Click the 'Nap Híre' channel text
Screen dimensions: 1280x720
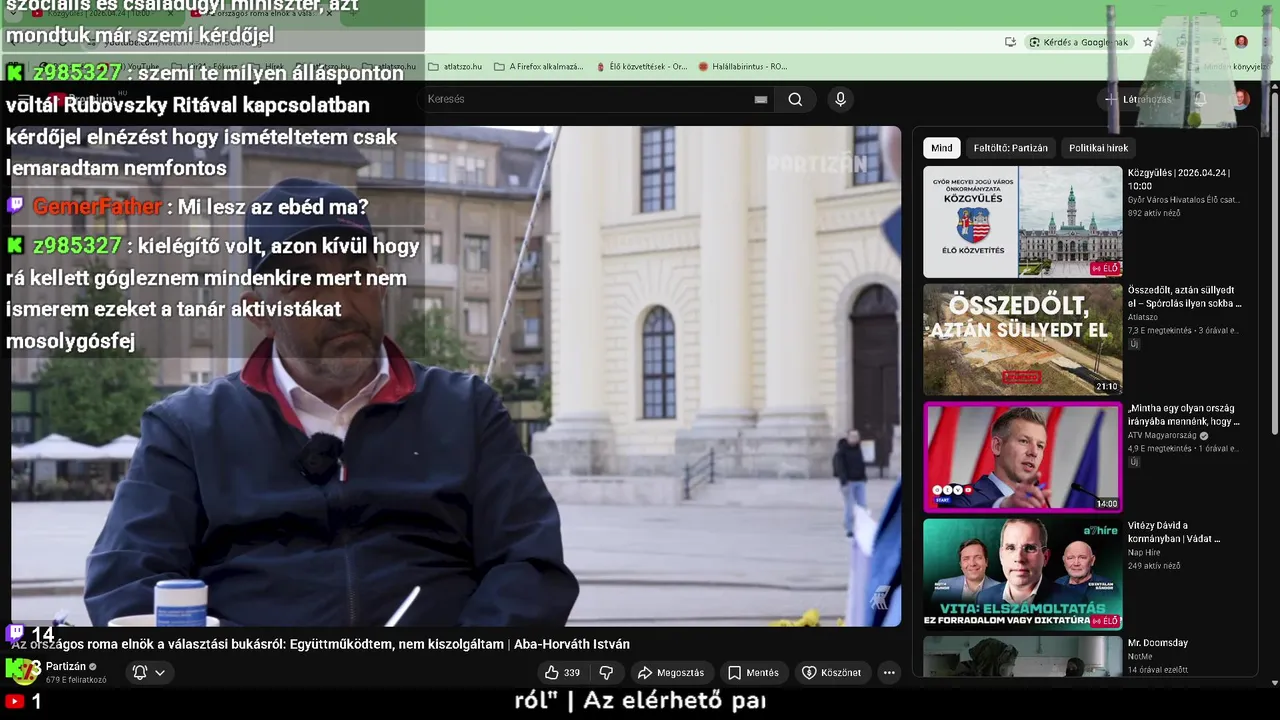tap(1144, 552)
